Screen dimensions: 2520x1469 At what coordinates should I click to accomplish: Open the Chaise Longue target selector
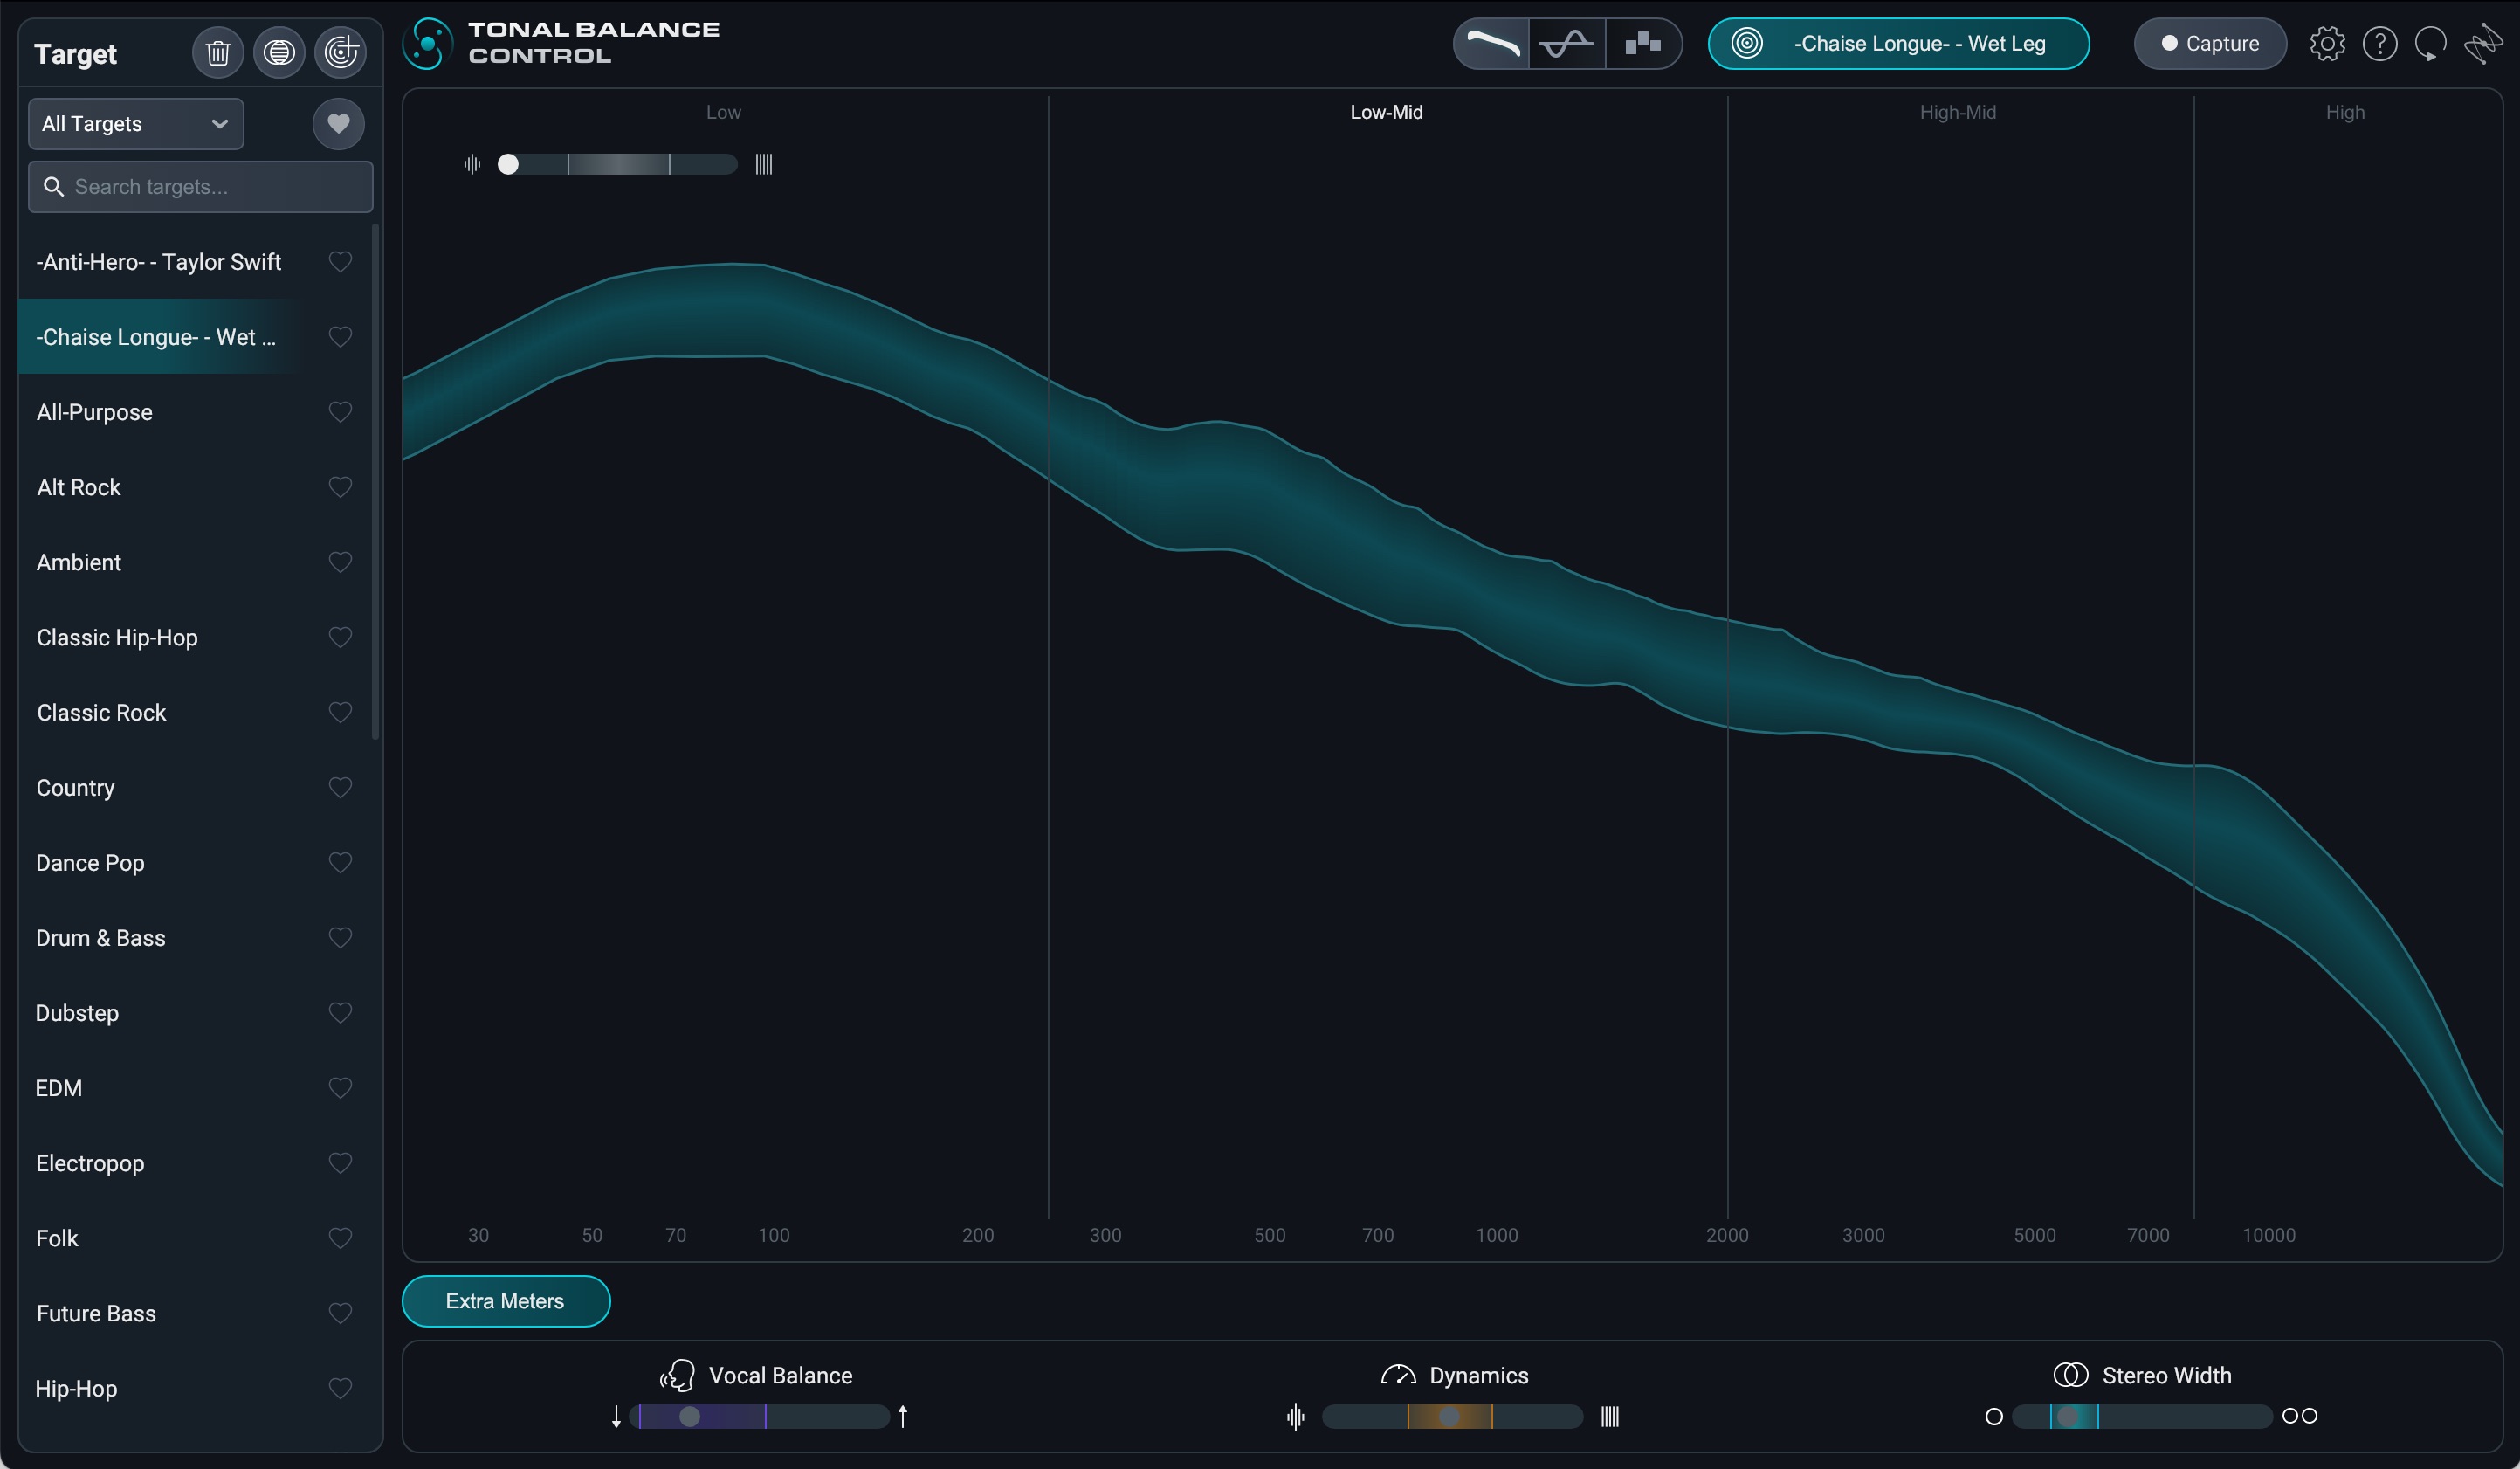(x=1897, y=44)
